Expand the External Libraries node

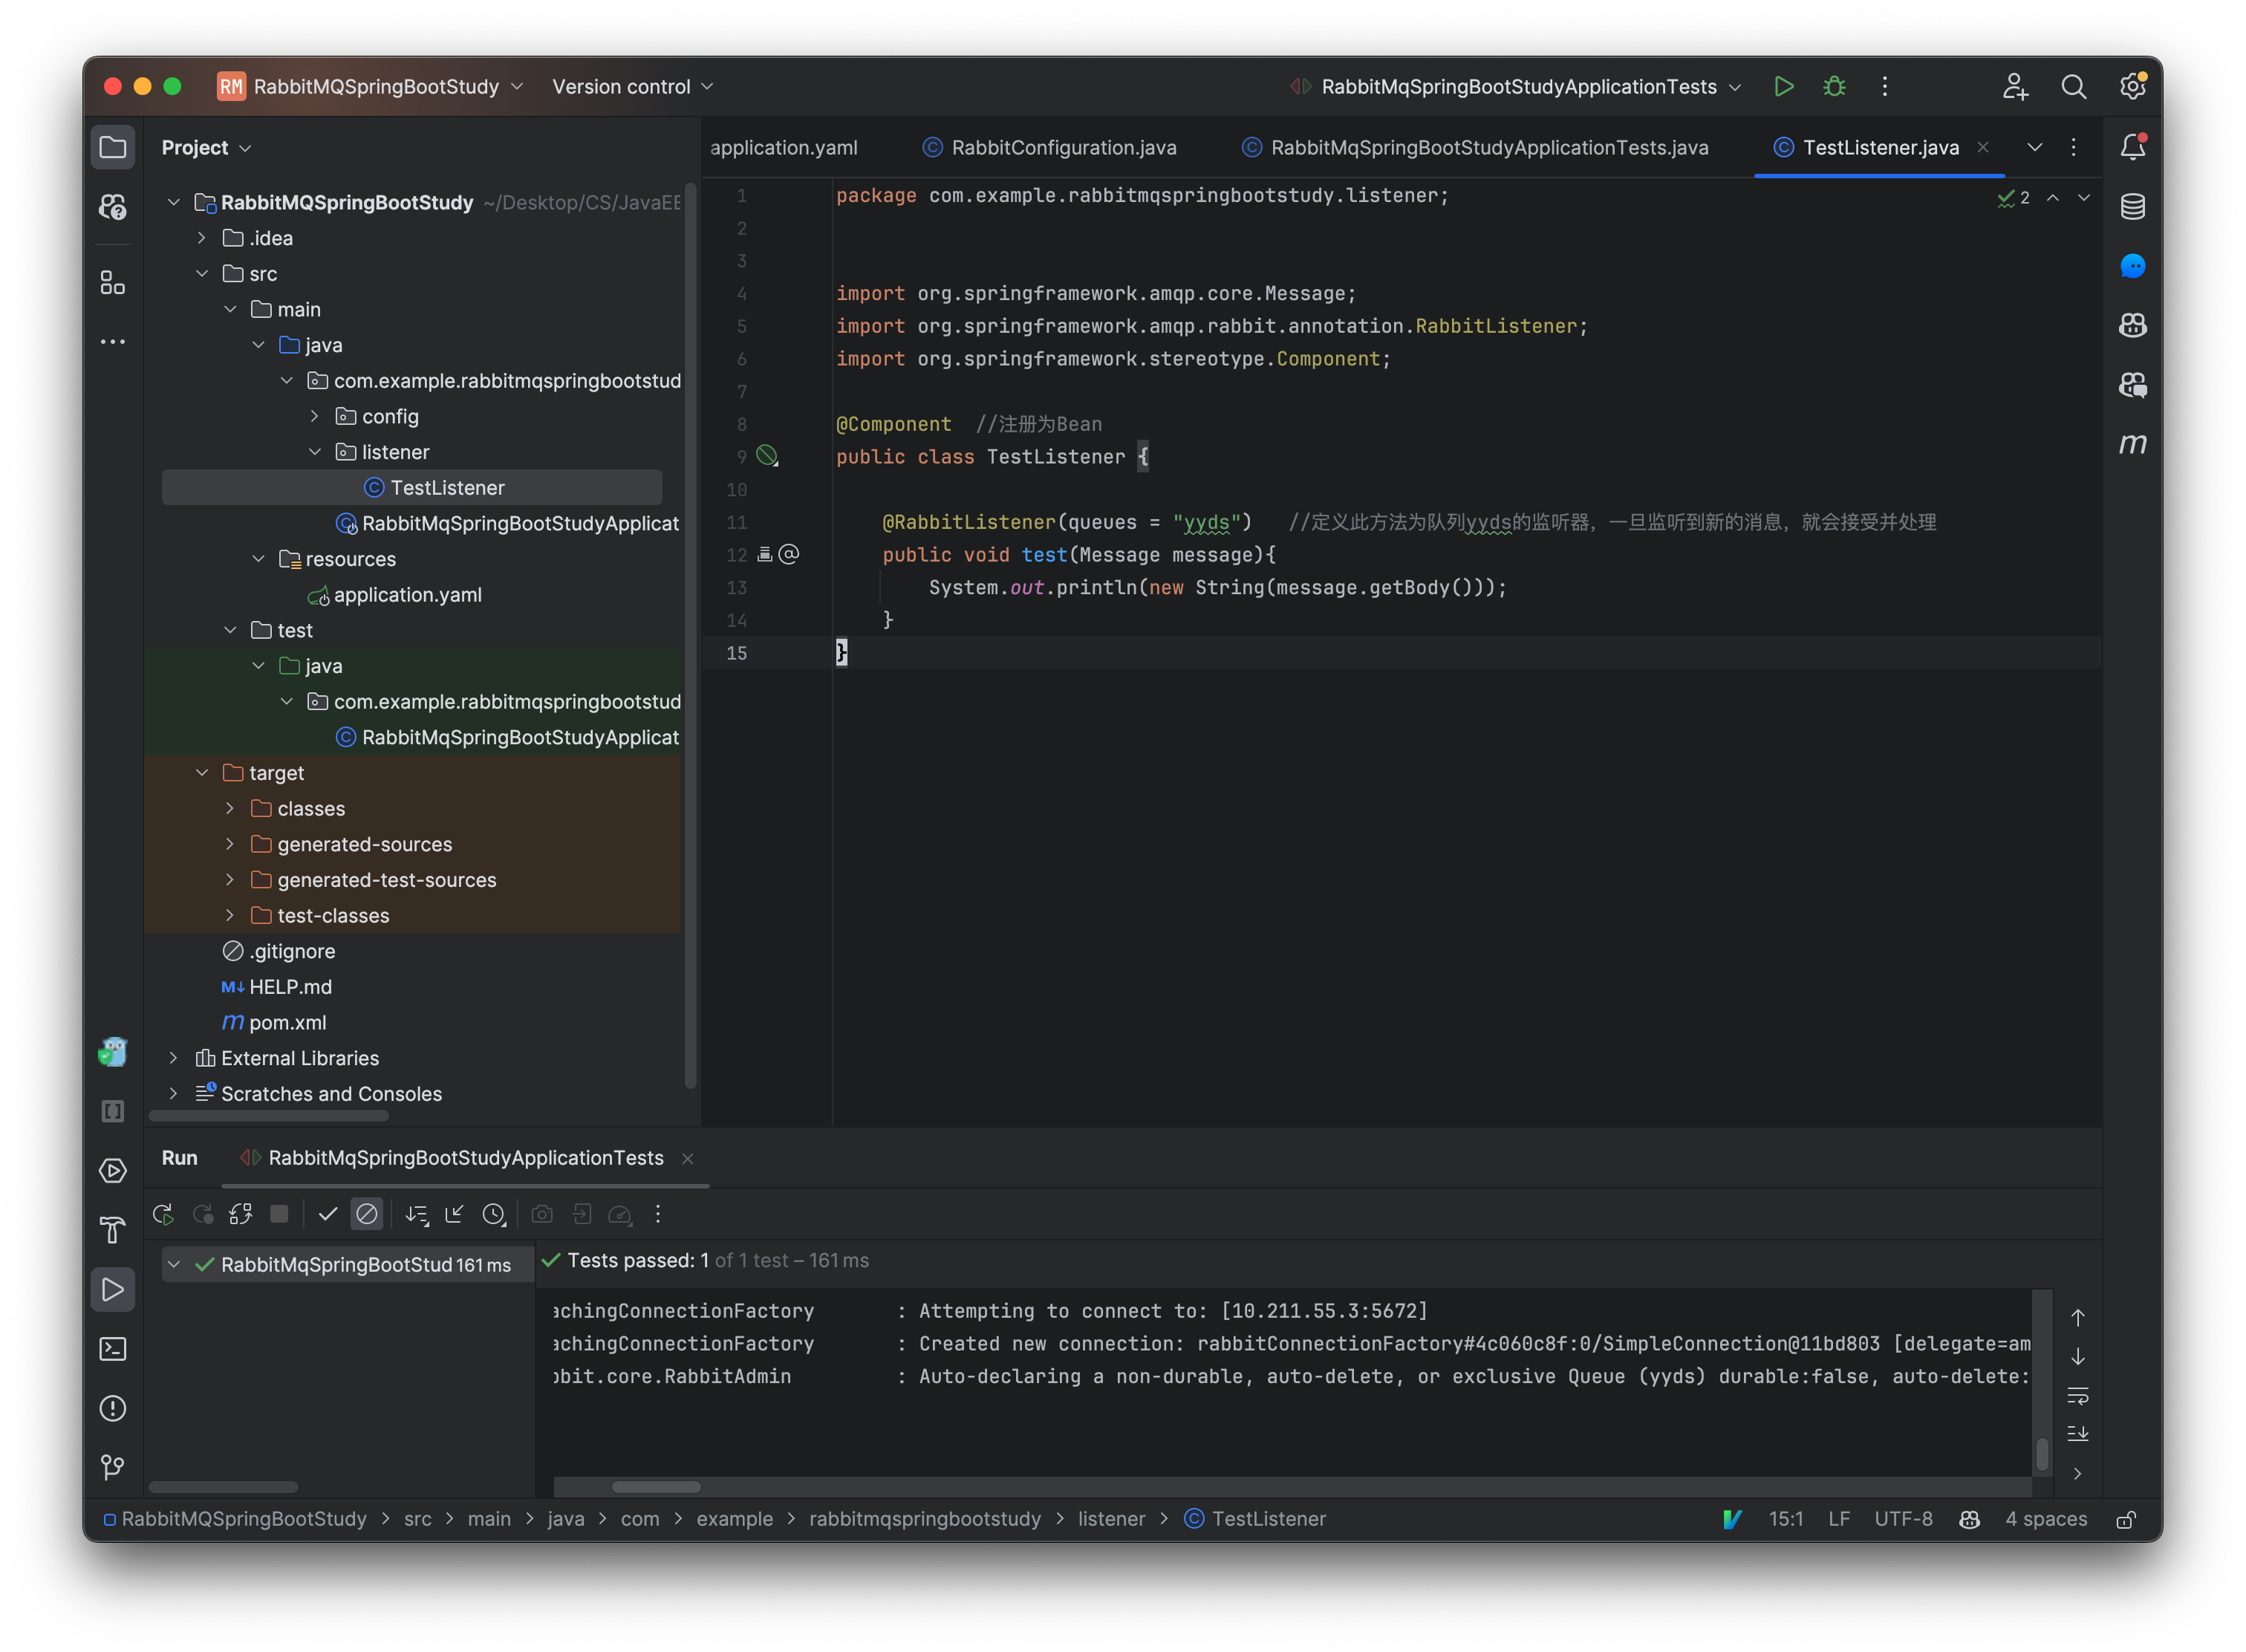click(x=173, y=1058)
